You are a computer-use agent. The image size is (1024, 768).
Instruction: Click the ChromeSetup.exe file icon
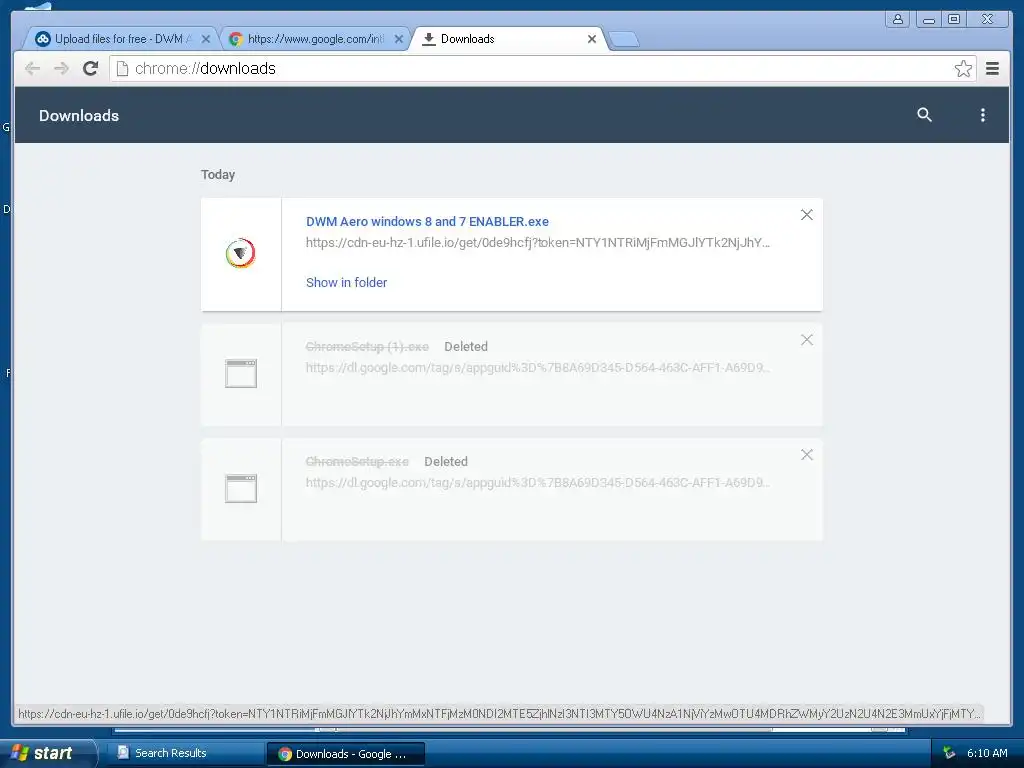[241, 488]
